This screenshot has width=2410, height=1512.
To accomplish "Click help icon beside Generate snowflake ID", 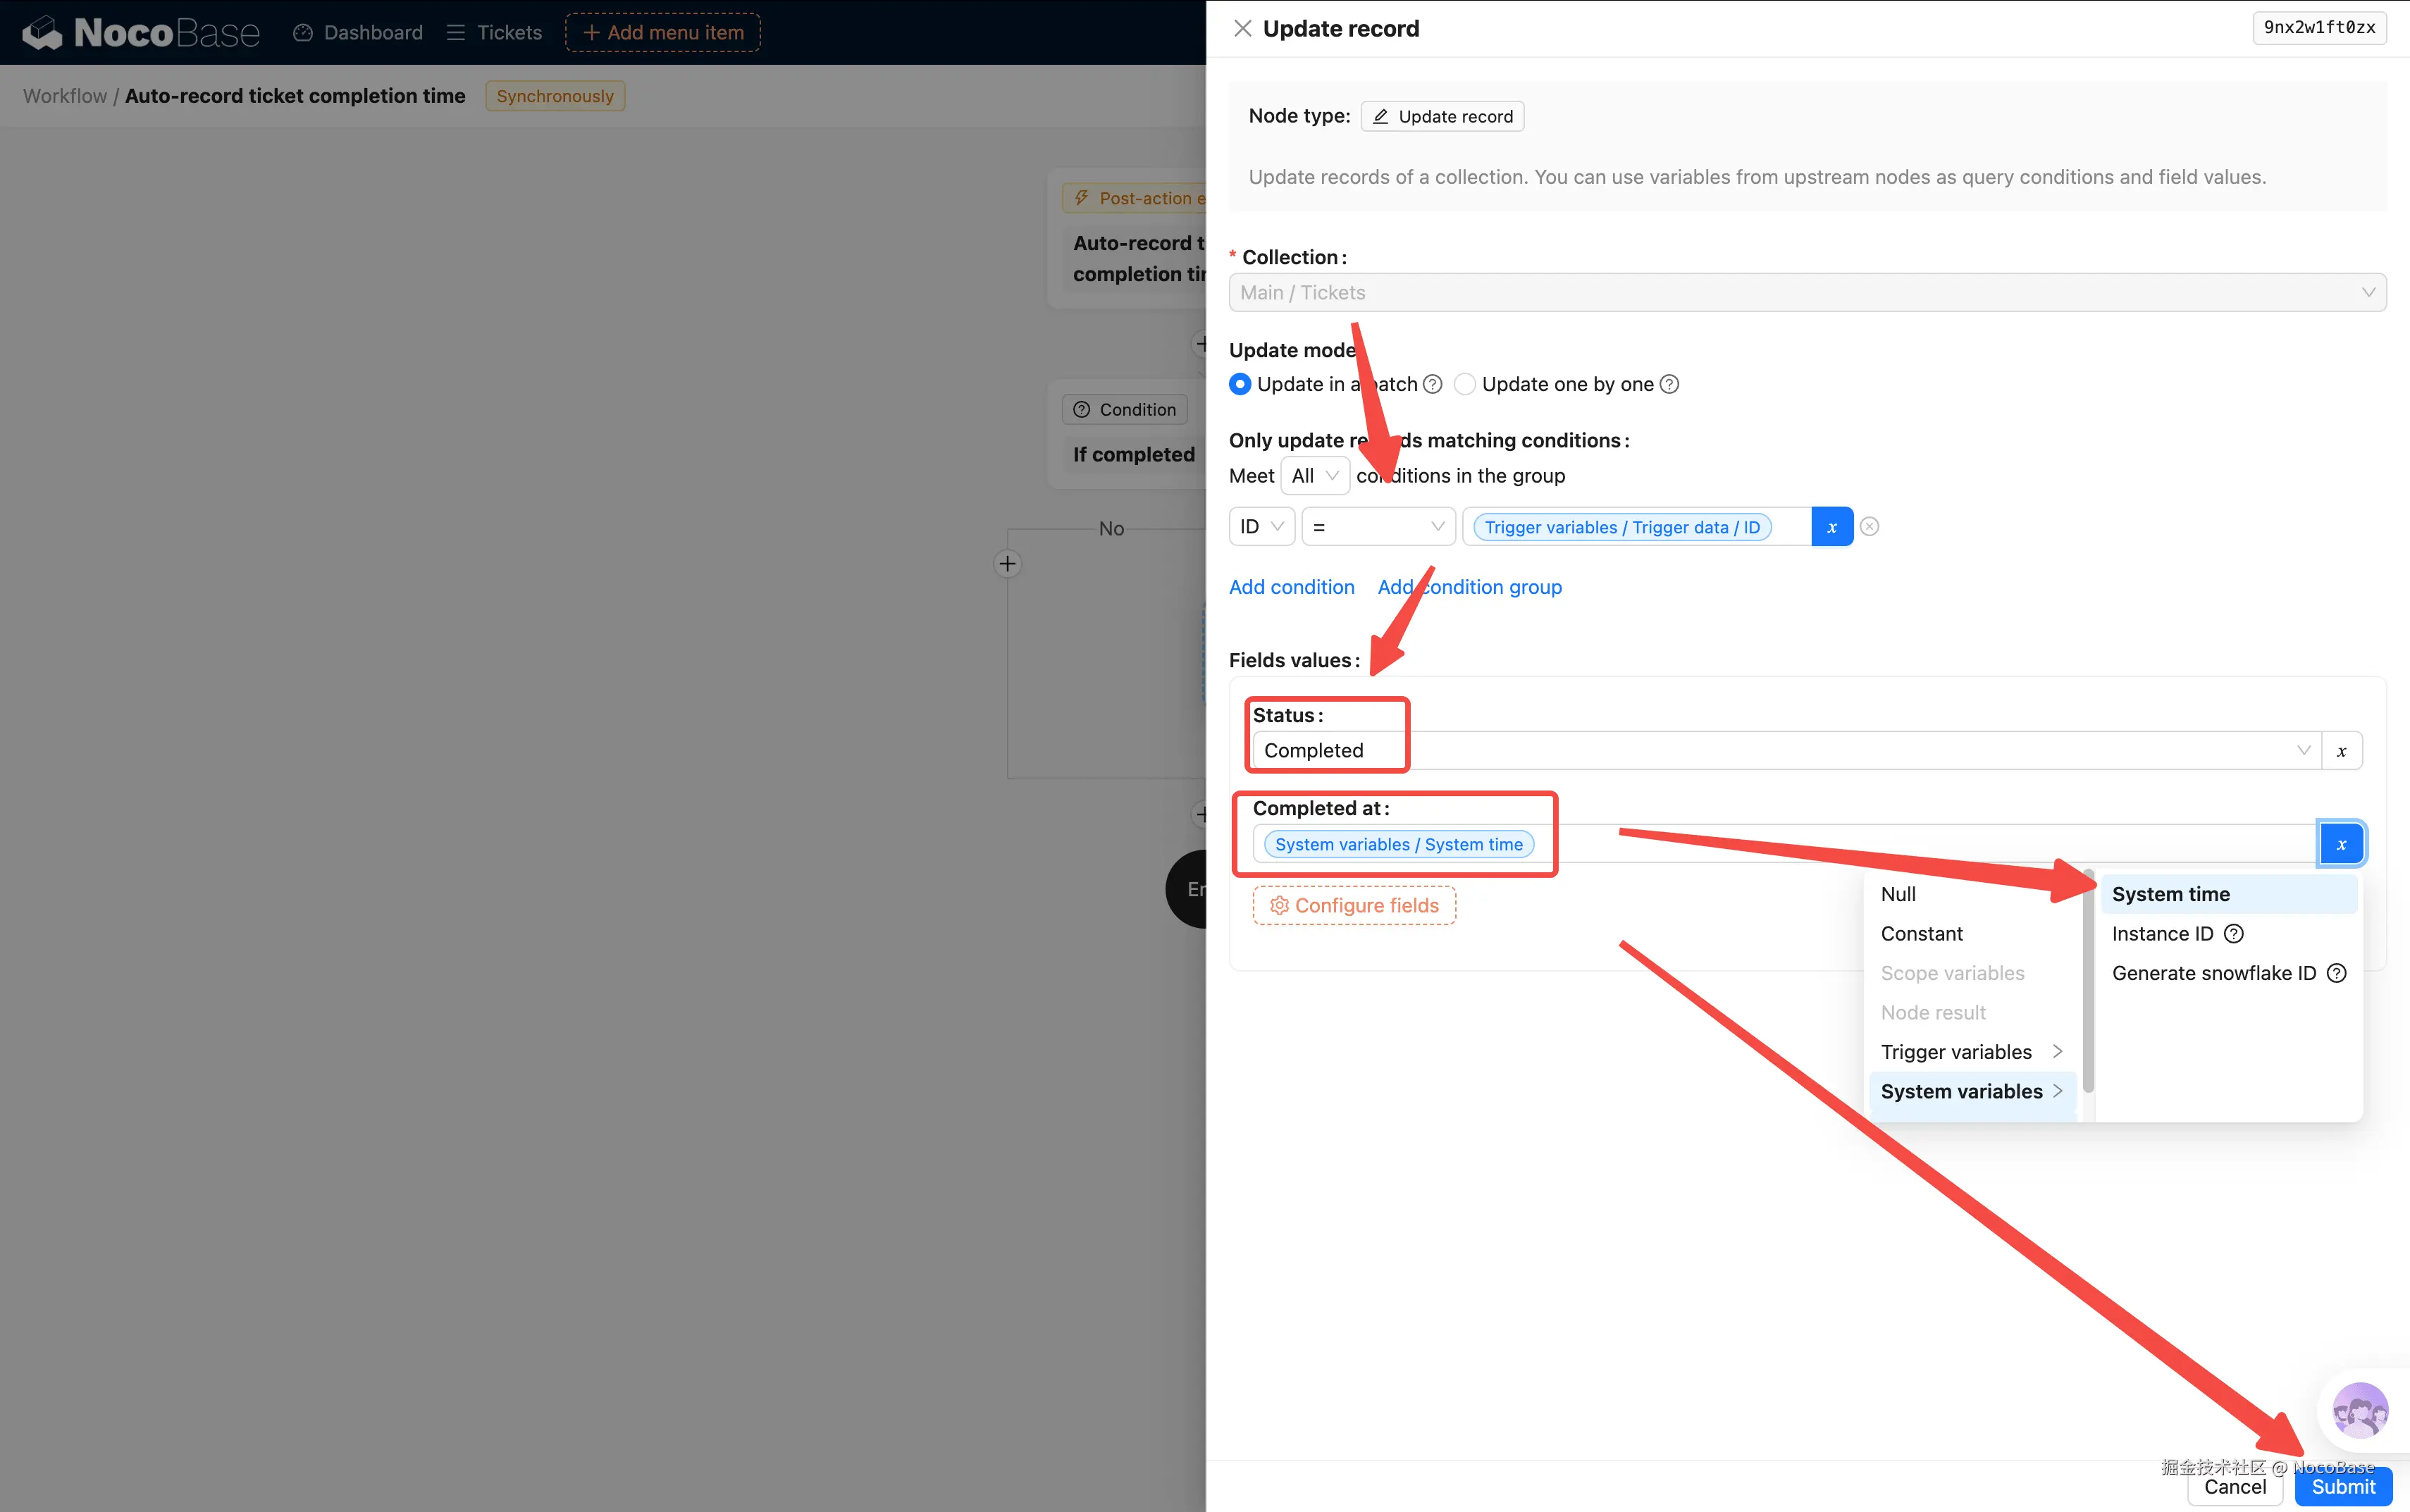I will (2336, 973).
